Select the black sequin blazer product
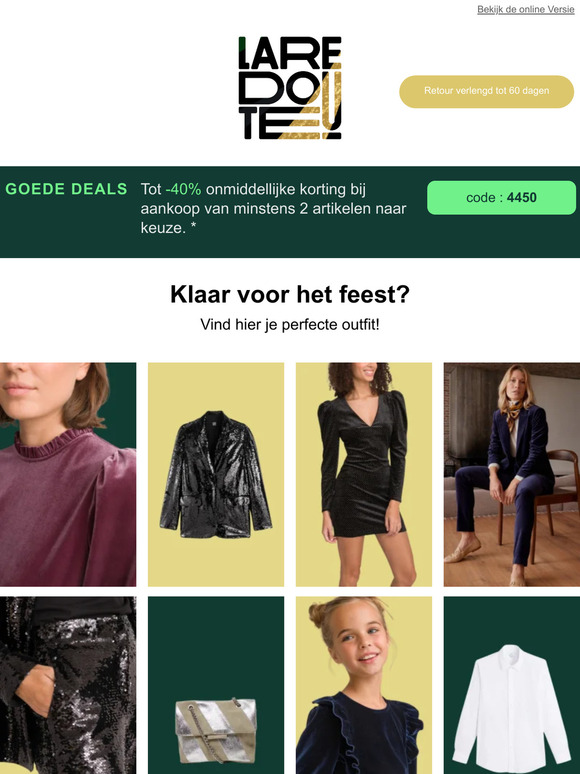Viewport: 580px width, 774px height. (216, 474)
